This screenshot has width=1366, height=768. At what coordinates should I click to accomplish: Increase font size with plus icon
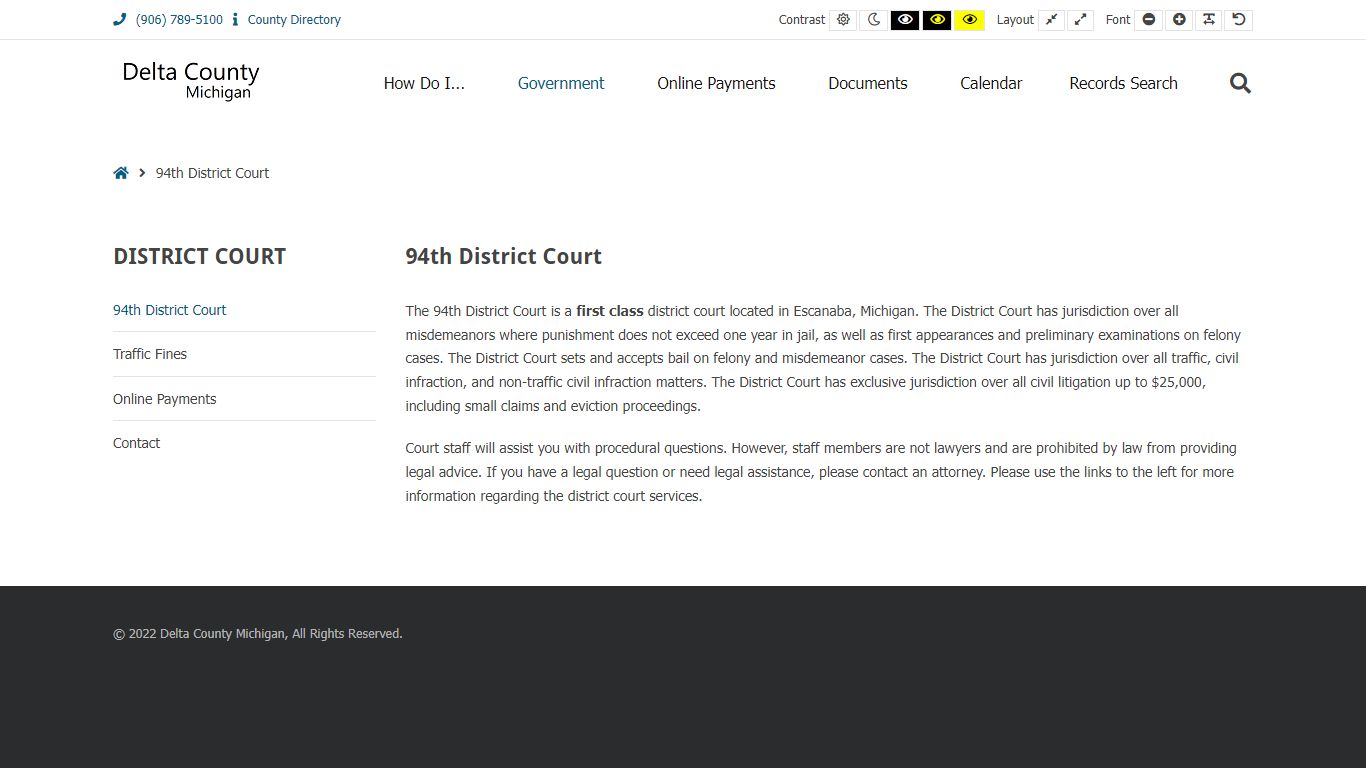(x=1178, y=19)
